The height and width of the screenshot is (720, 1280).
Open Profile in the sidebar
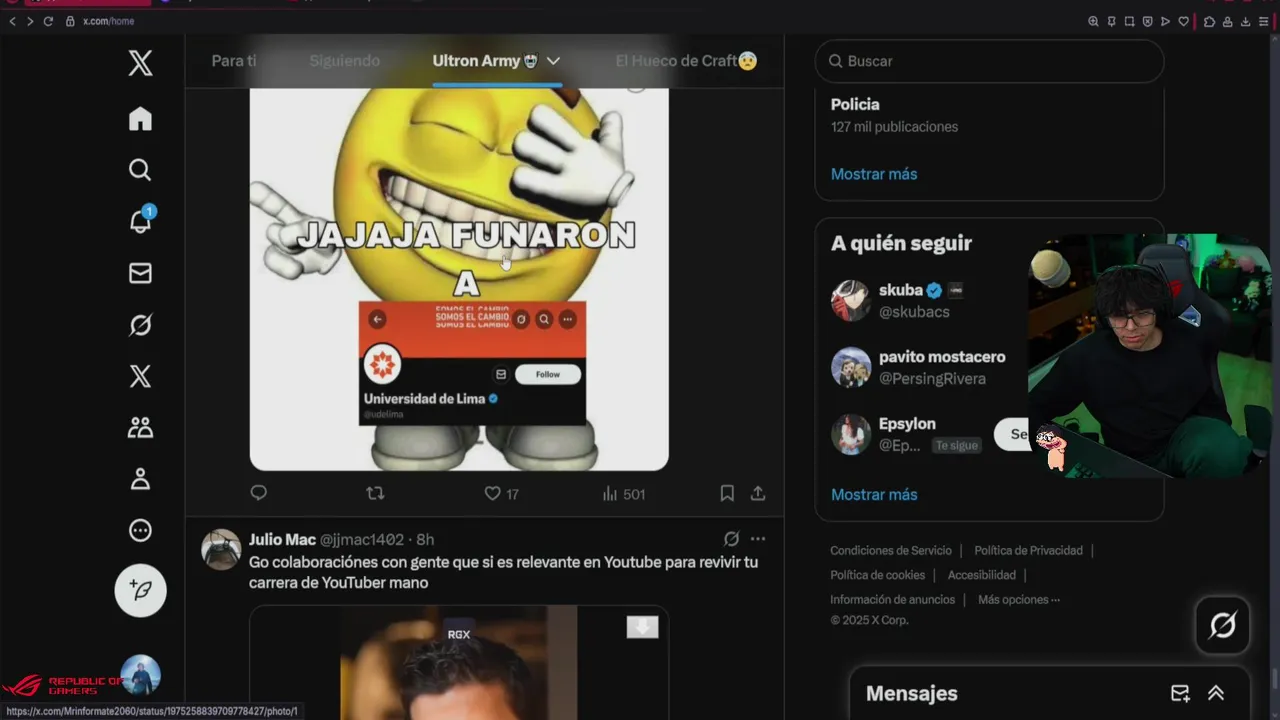coord(140,479)
